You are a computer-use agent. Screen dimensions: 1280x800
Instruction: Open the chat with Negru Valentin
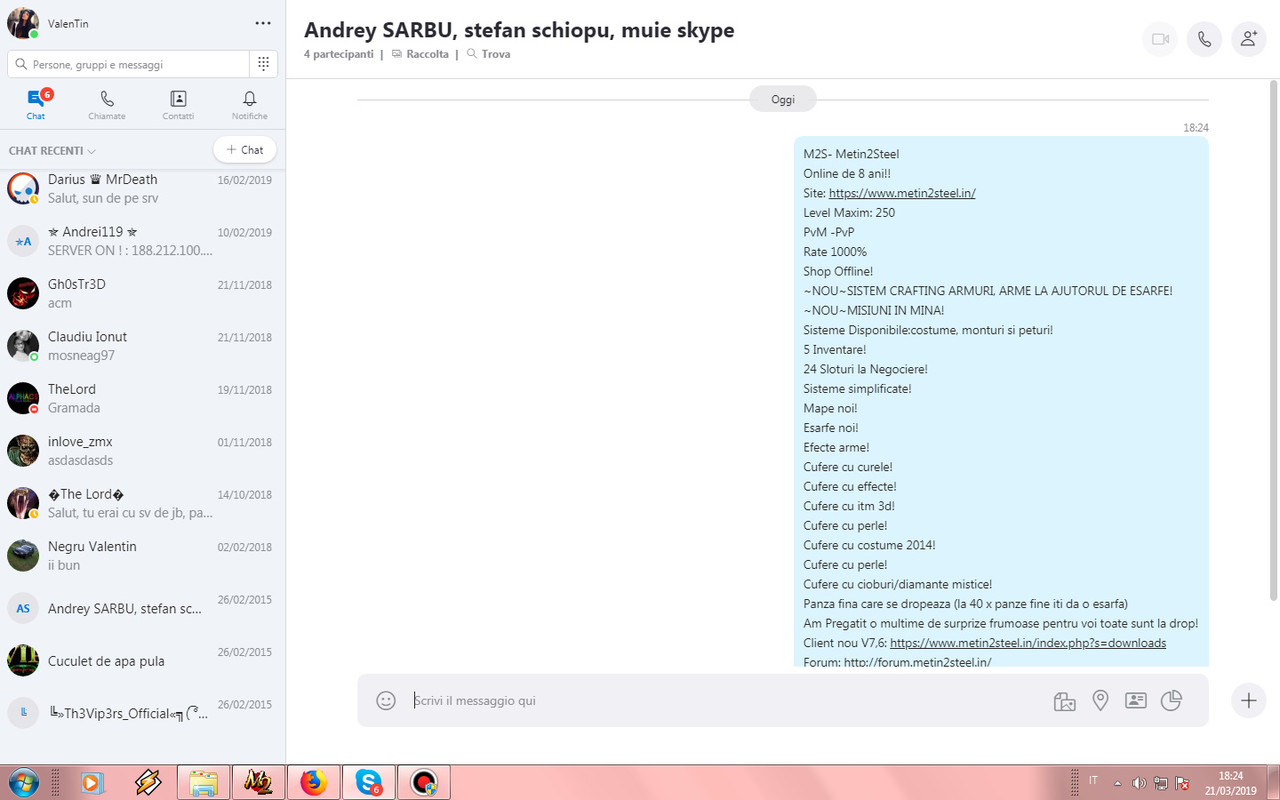(x=142, y=555)
